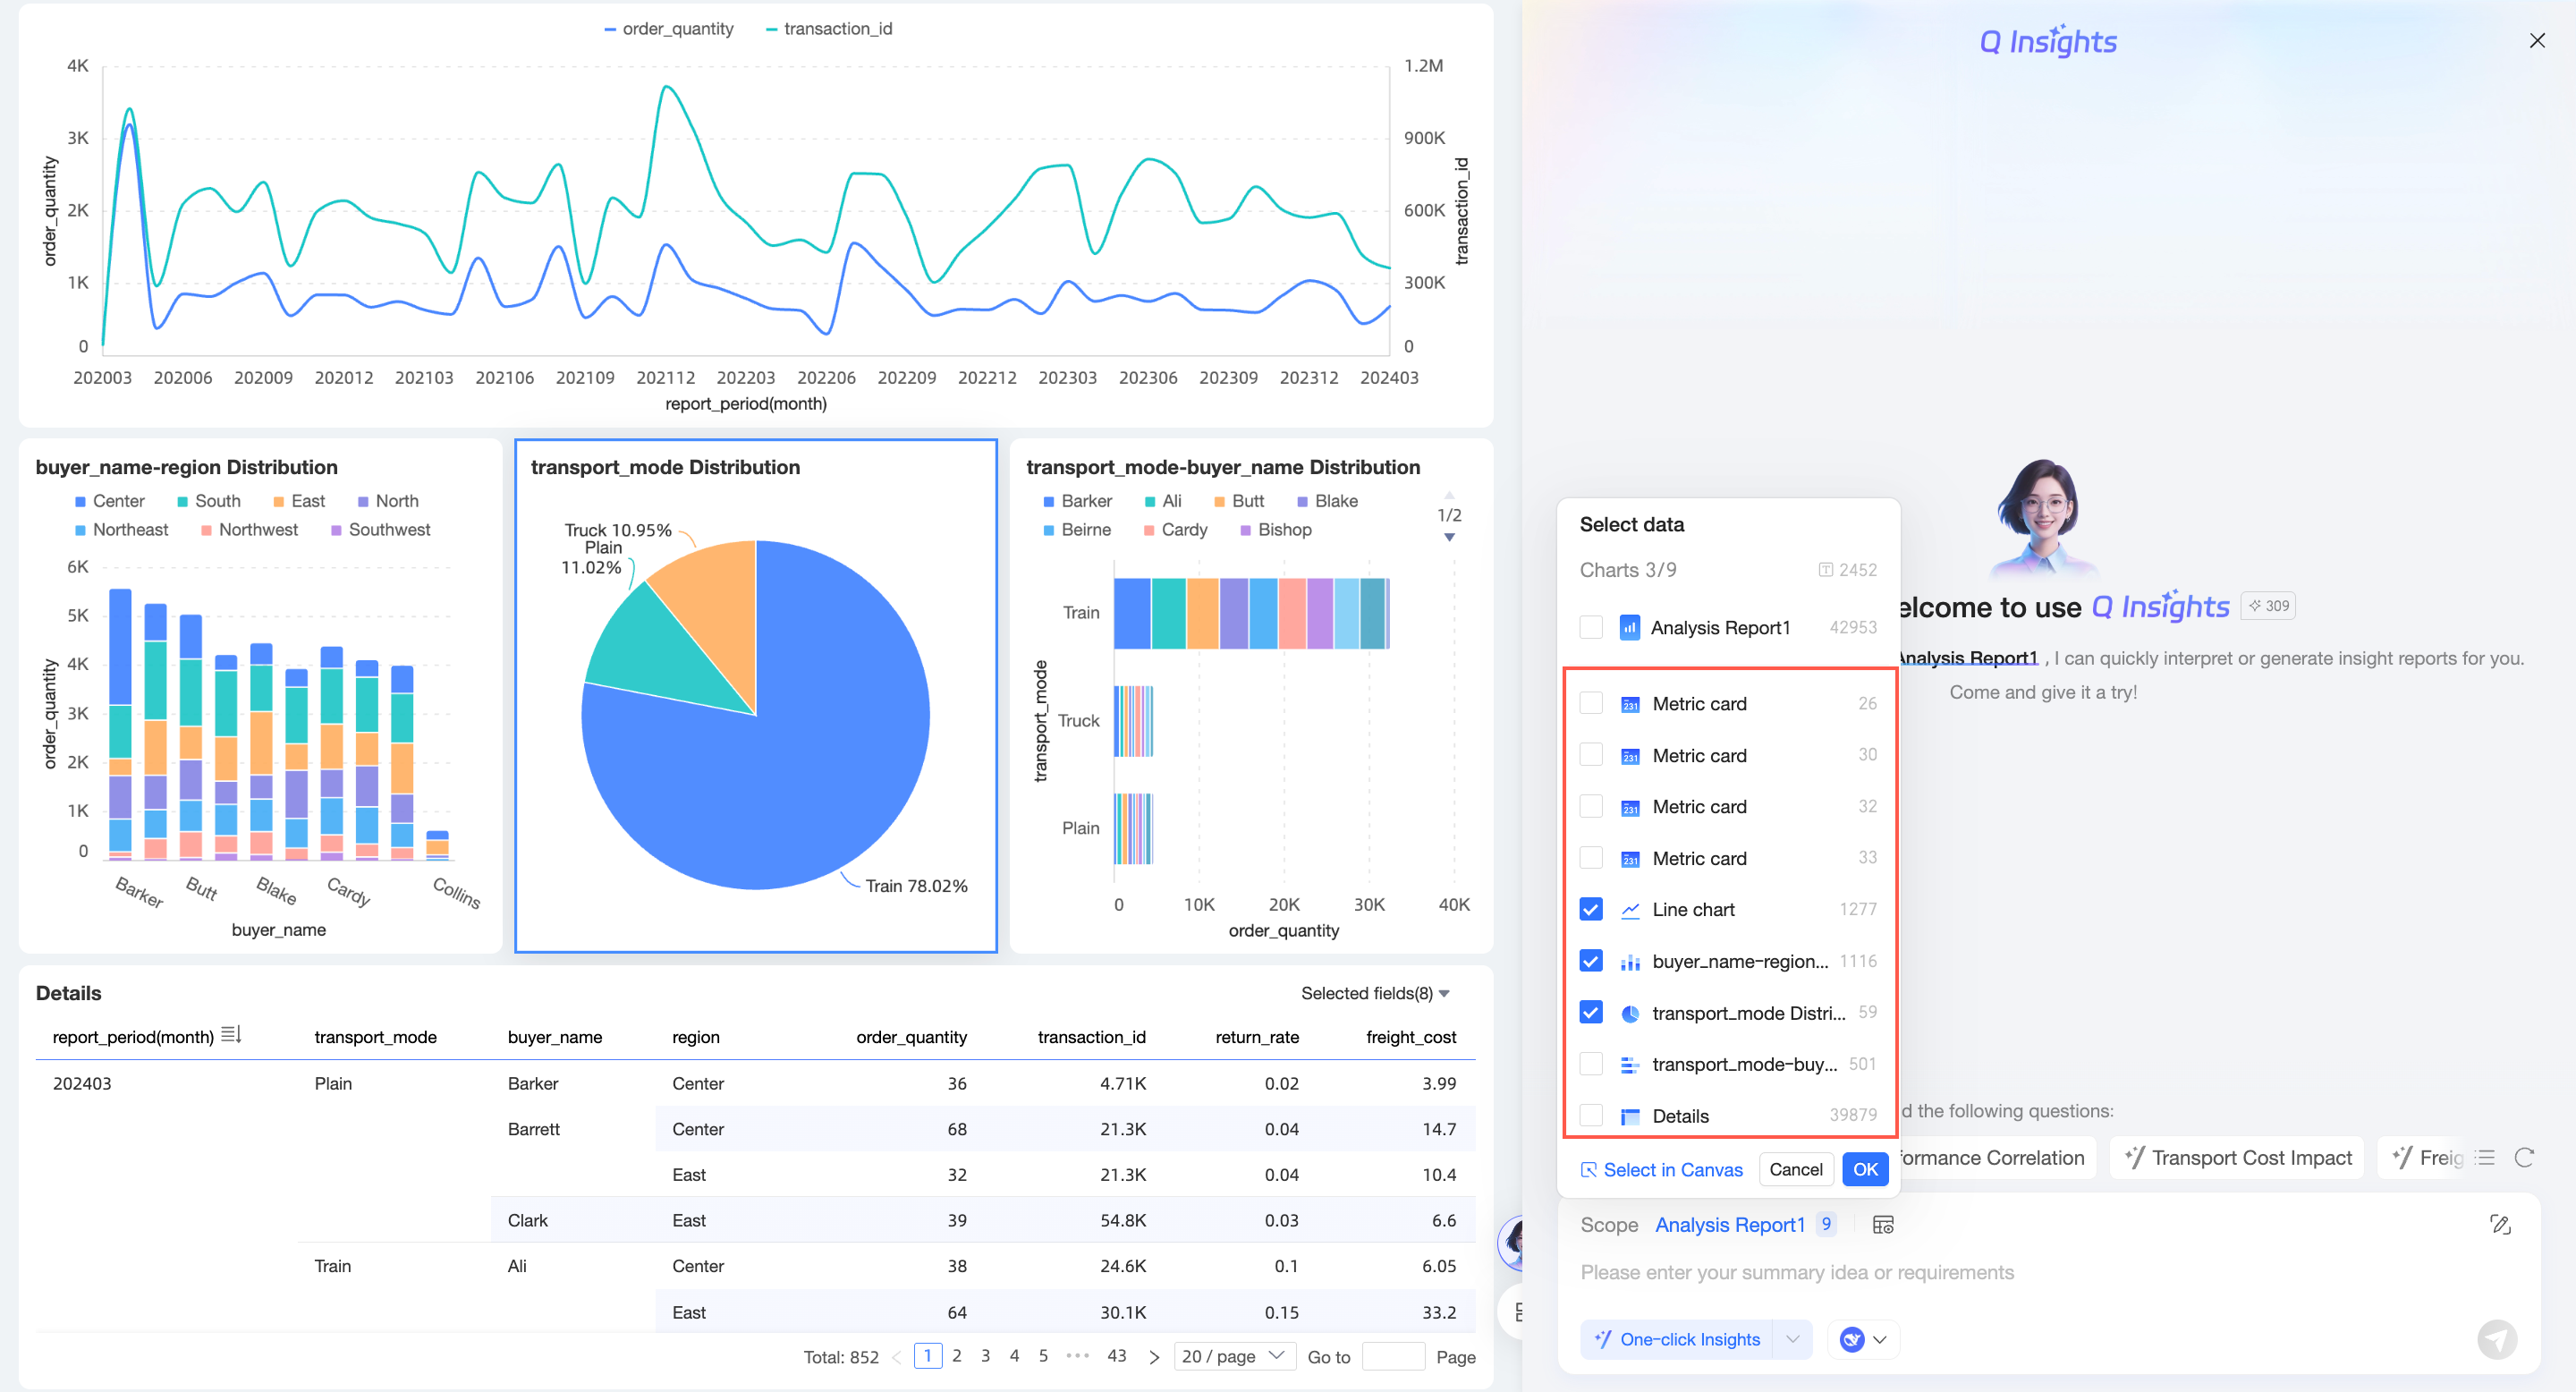
Task: Check the Details checkbox
Action: pos(1591,1116)
